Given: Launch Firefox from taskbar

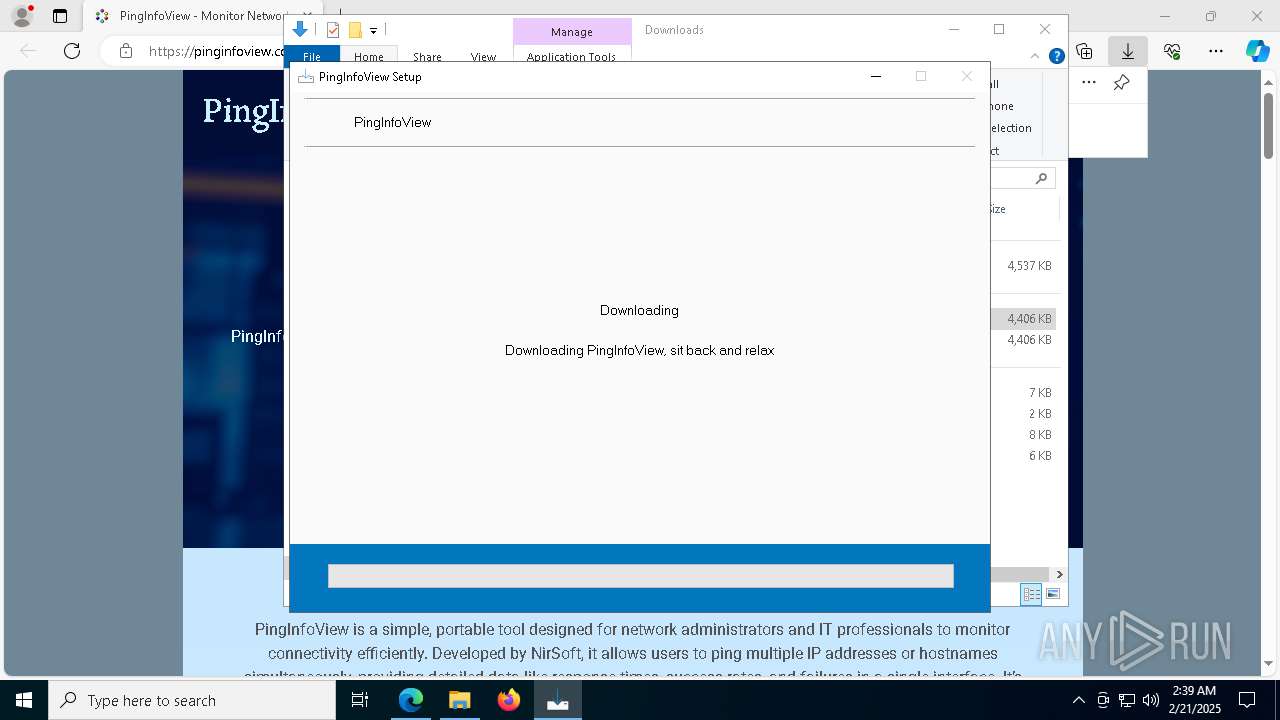Looking at the screenshot, I should tap(509, 700).
